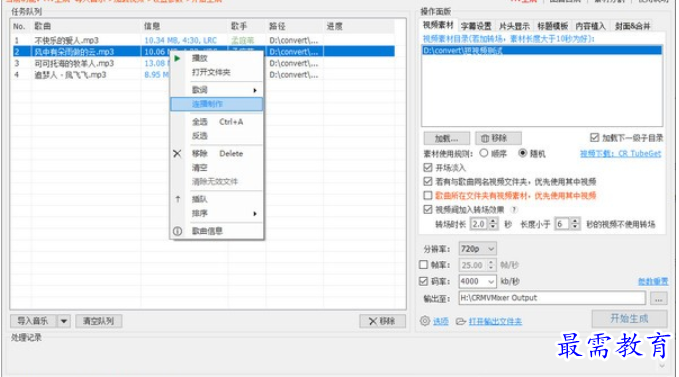Click the 清空队列 button
679x377 pixels.
[99, 321]
